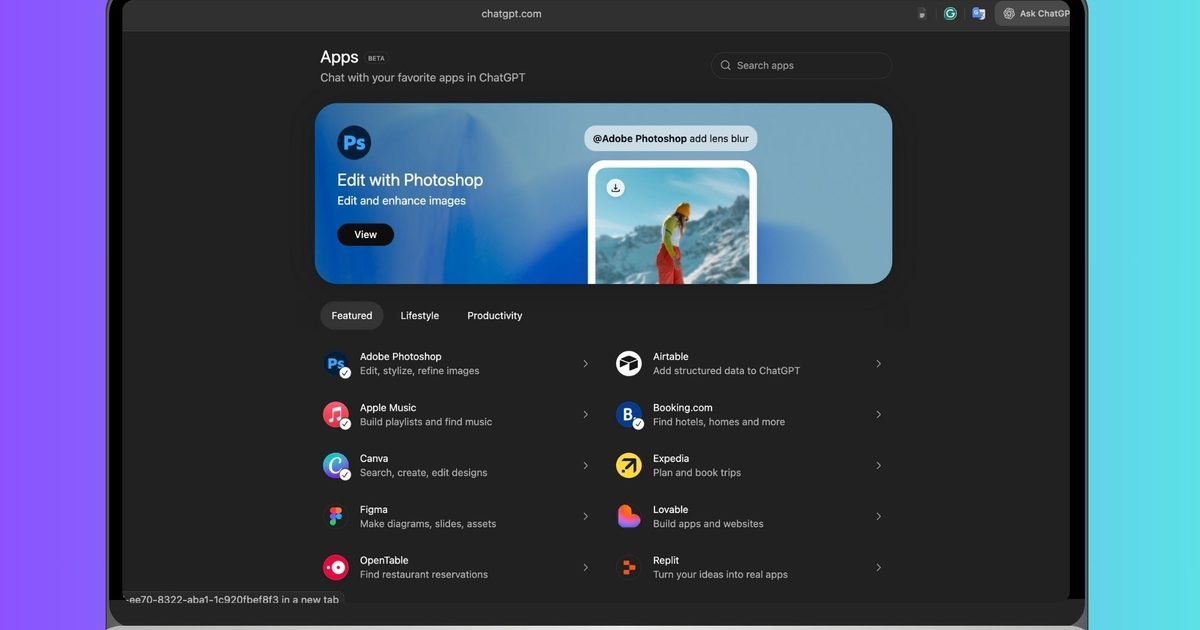The image size is (1200, 630).
Task: Select the Booking.com app icon
Action: pyautogui.click(x=629, y=415)
